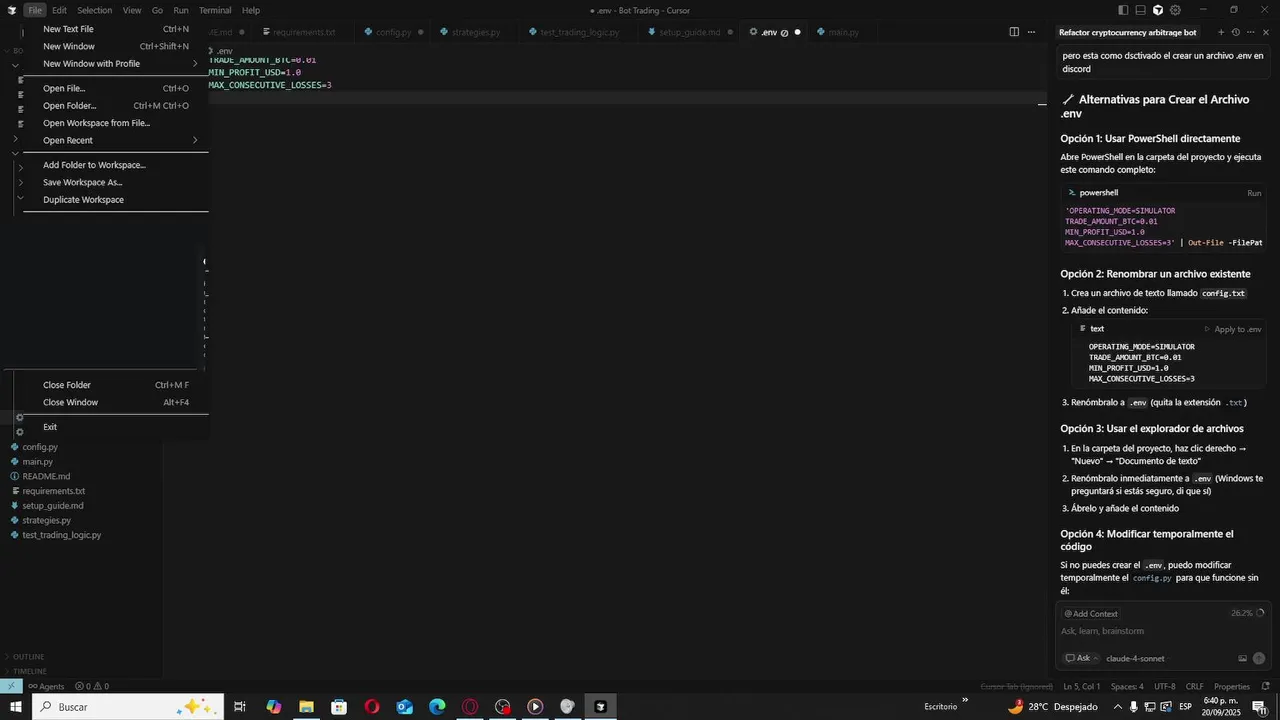Click CRLF line ending selector
Viewport: 1280px width, 720px height.
pyautogui.click(x=1195, y=686)
